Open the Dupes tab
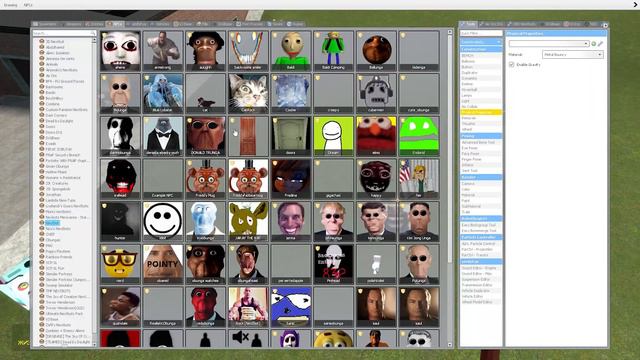This screenshot has width=640, height=360. (x=296, y=24)
